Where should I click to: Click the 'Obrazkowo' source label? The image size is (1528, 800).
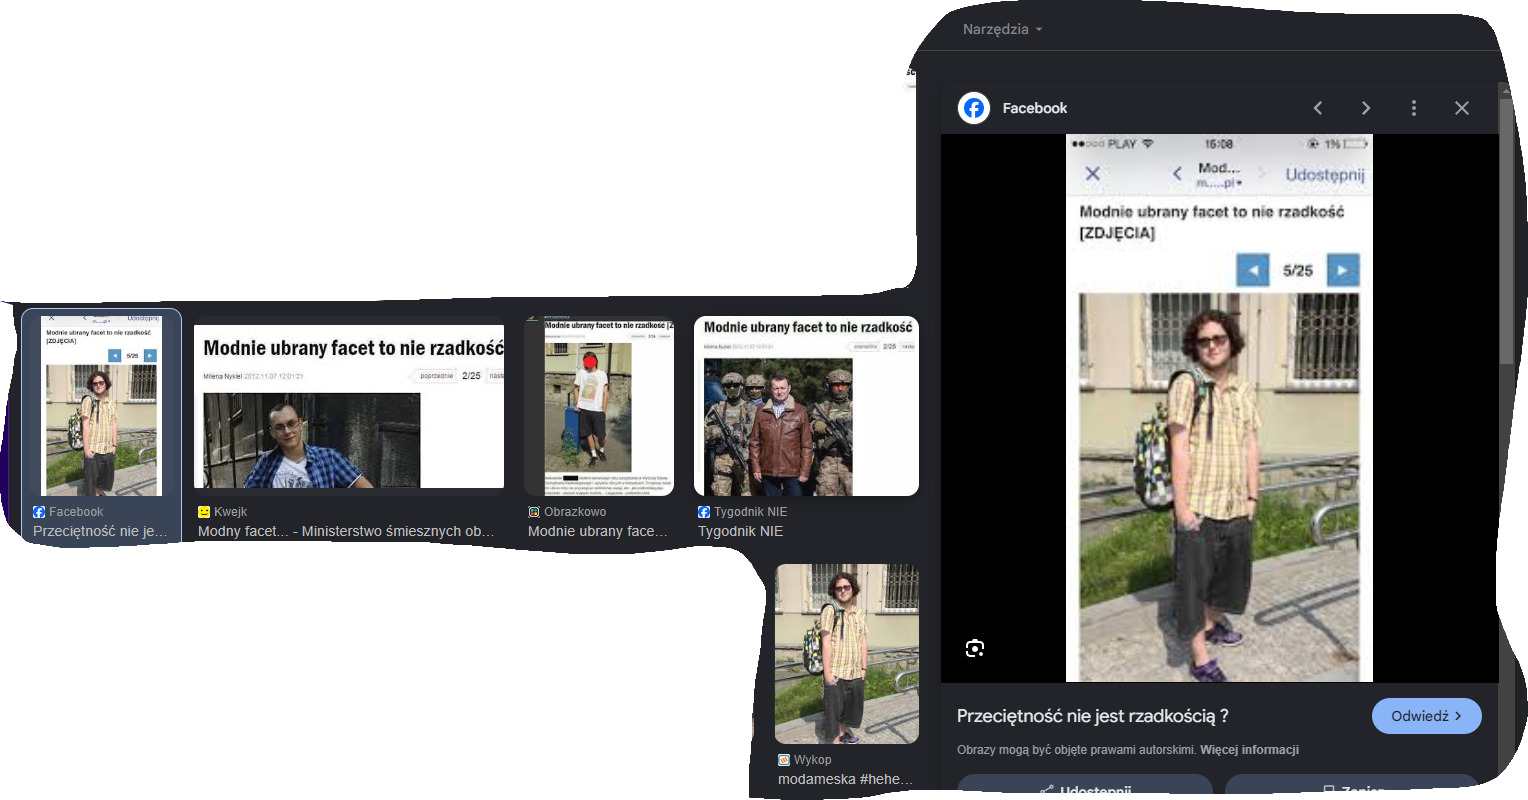point(575,512)
